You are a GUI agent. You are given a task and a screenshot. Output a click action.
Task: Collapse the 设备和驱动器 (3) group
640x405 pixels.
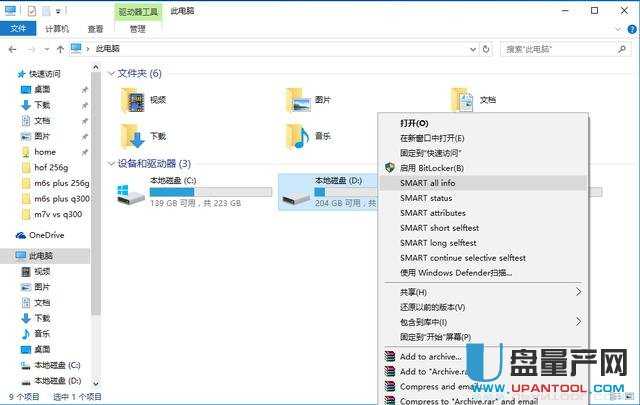[111, 163]
